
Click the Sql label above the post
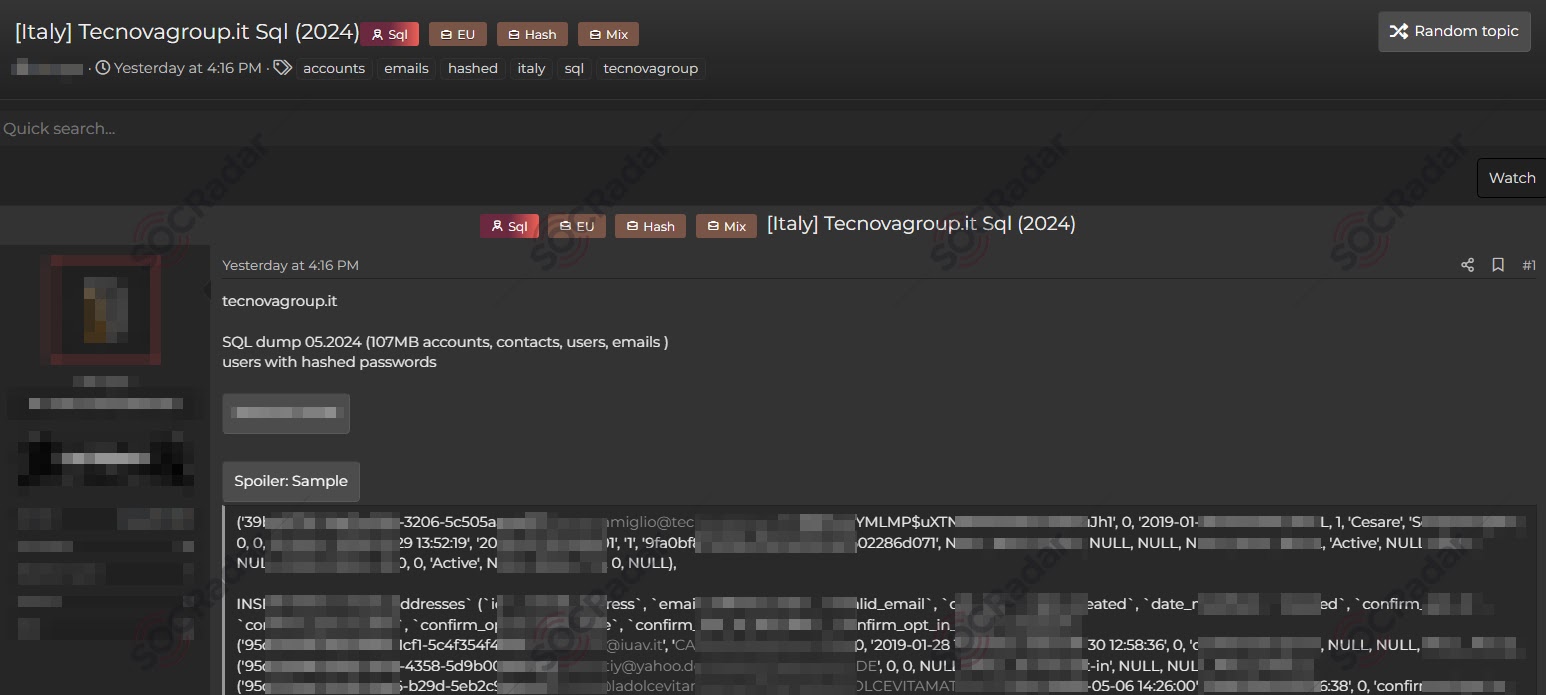[509, 226]
